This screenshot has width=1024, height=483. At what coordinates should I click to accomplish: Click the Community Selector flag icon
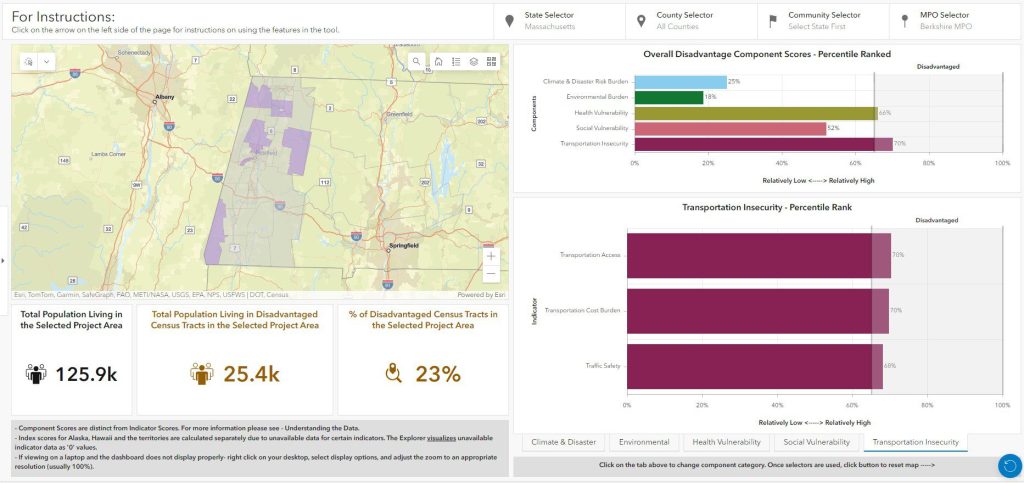[773, 21]
